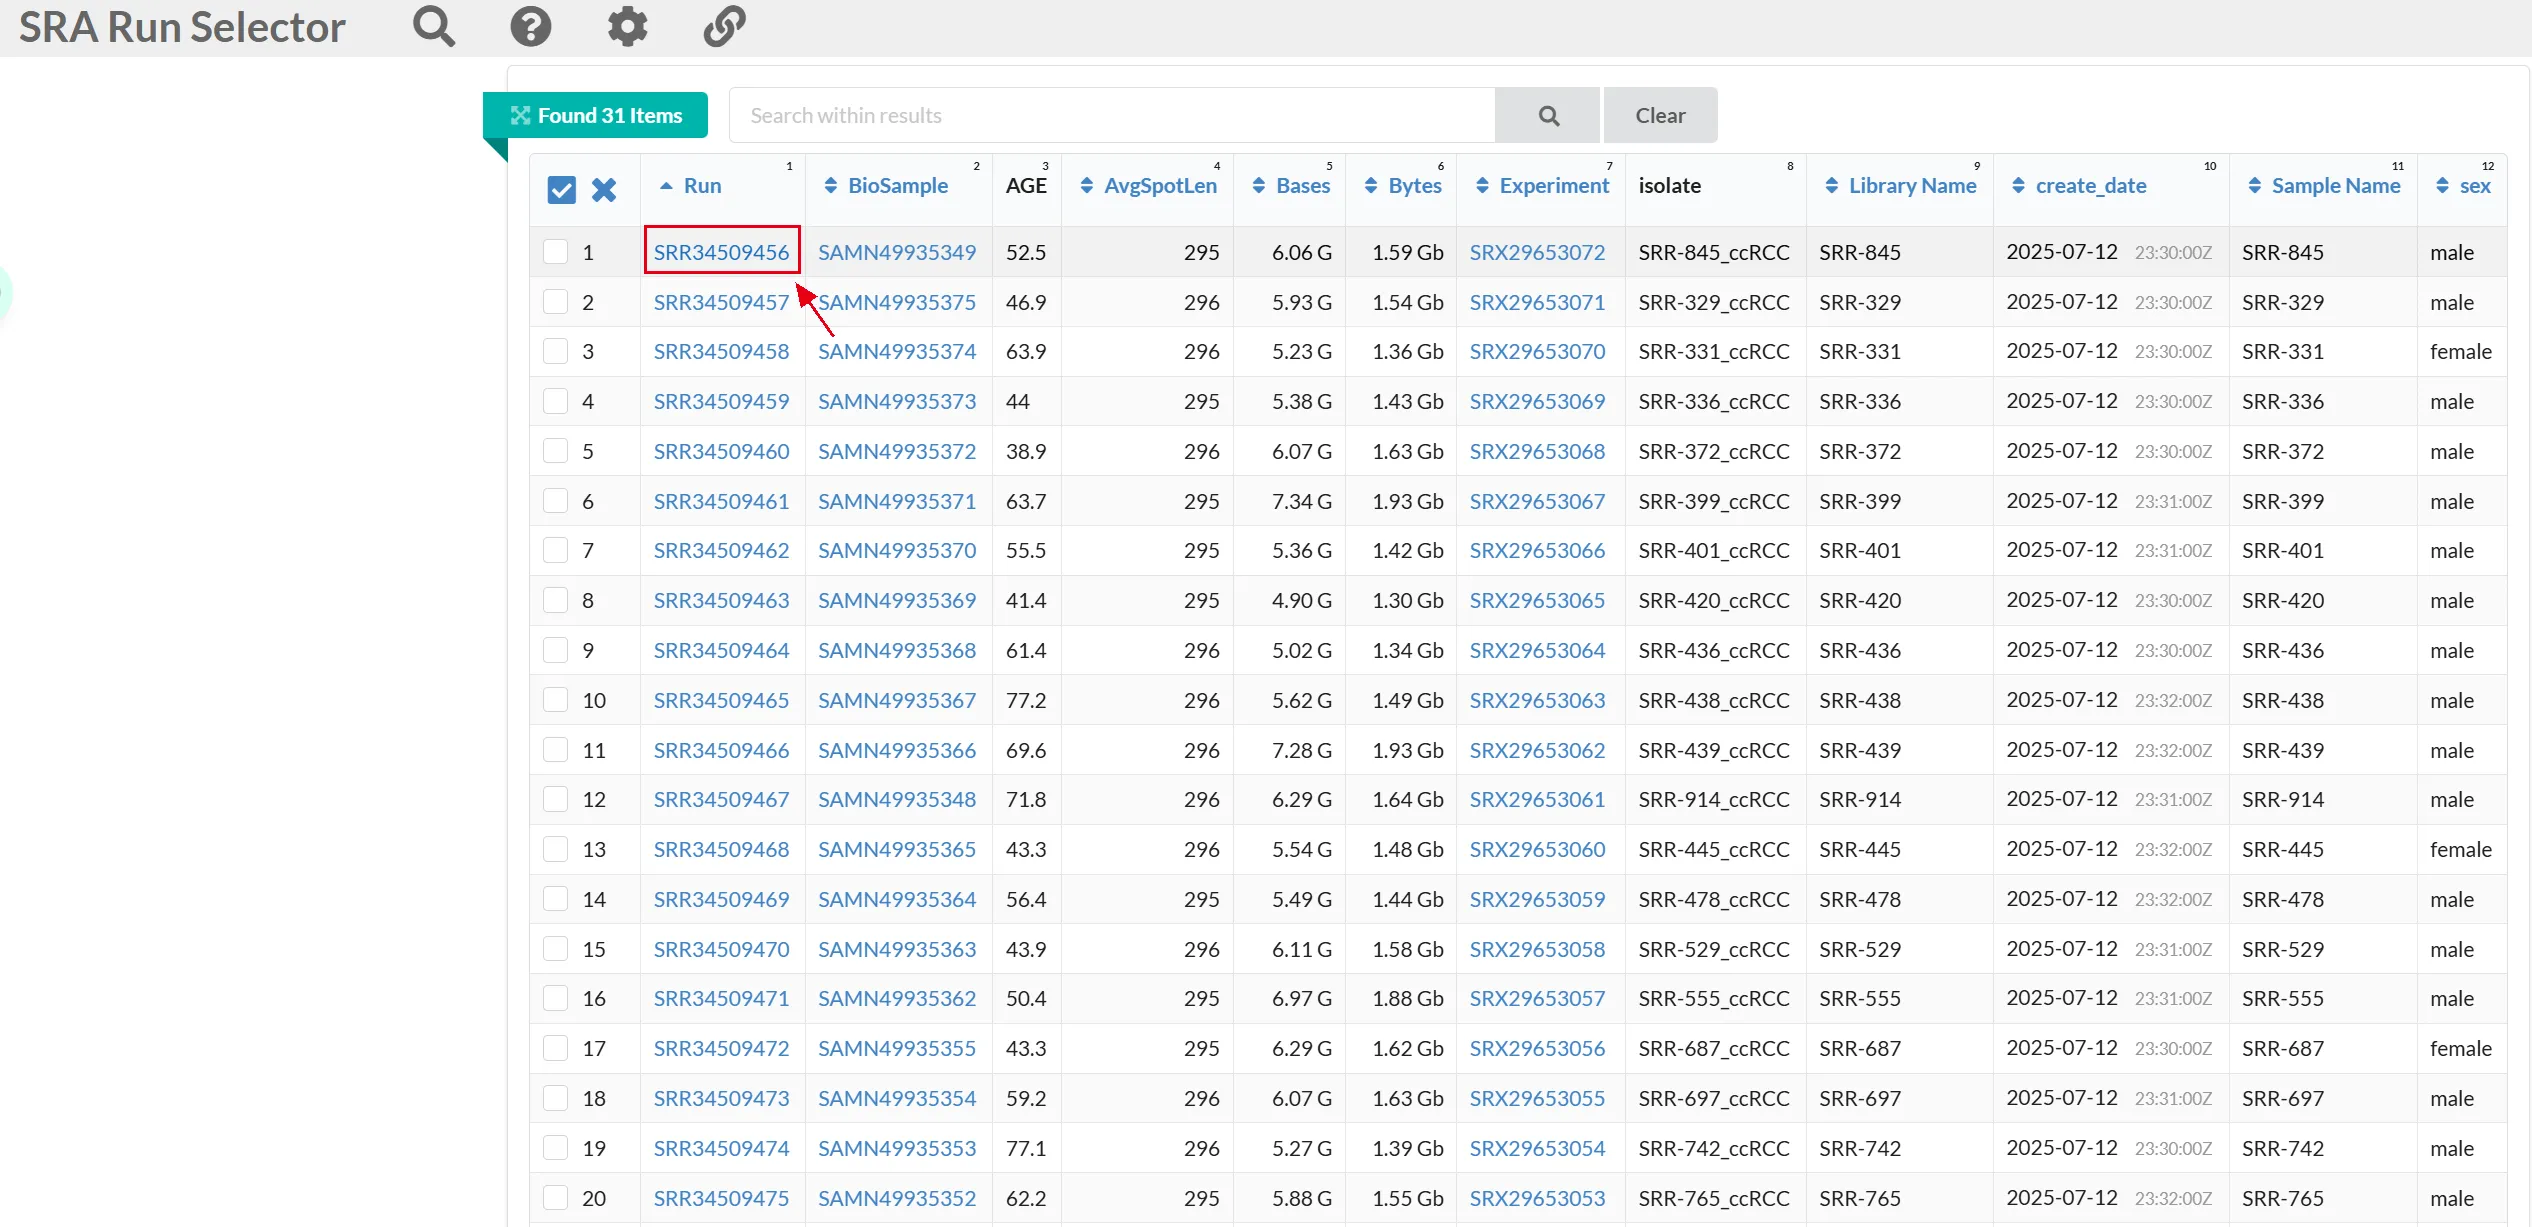Open run link SRR34509456
This screenshot has height=1227, width=2532.
[x=721, y=252]
